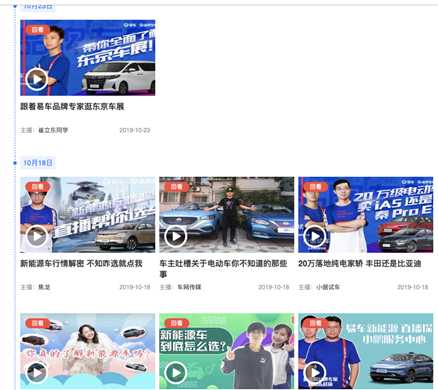Play the 20万落地纯电家轿 video via its play icon

(314, 236)
